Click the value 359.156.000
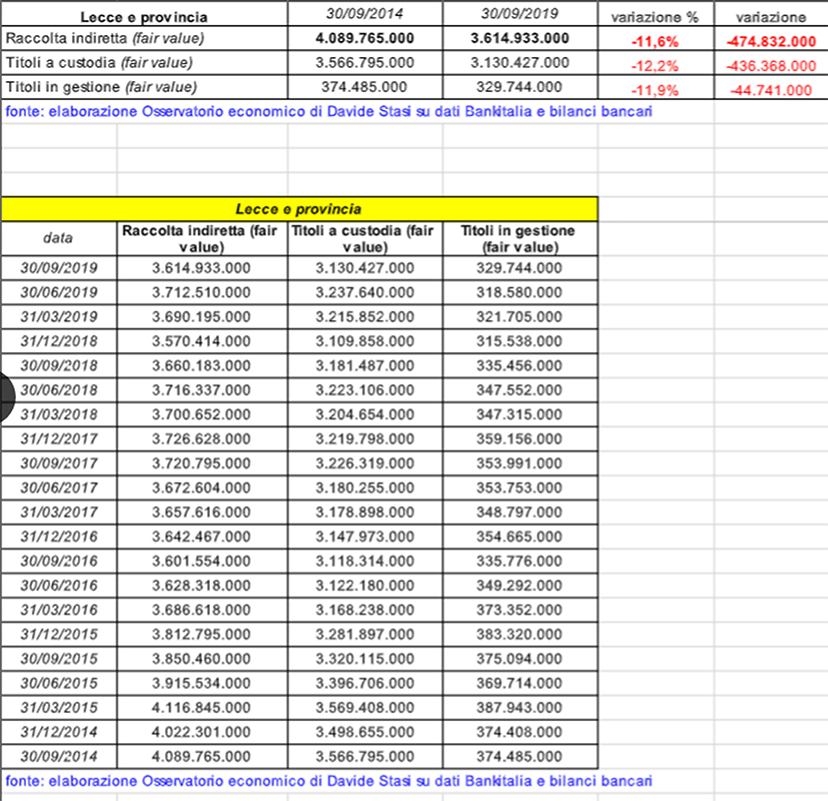Viewport: 828px width, 801px height. pos(520,439)
